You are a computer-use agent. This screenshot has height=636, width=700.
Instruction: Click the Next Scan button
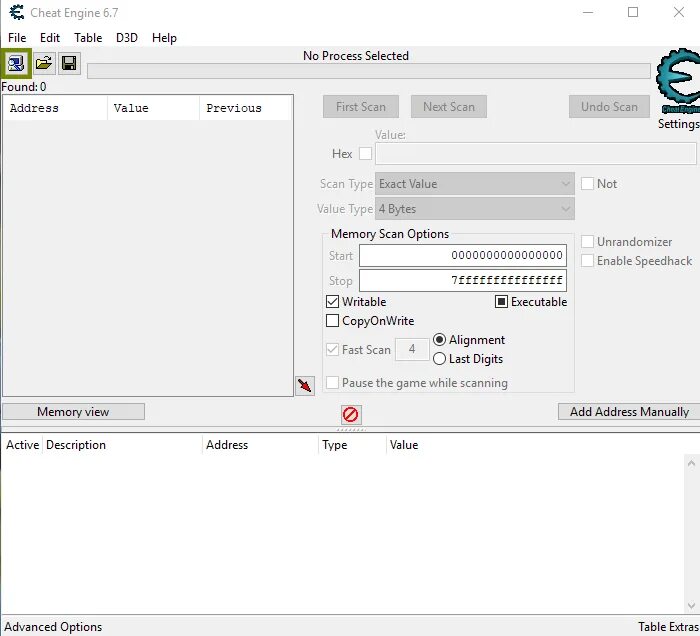click(x=449, y=107)
